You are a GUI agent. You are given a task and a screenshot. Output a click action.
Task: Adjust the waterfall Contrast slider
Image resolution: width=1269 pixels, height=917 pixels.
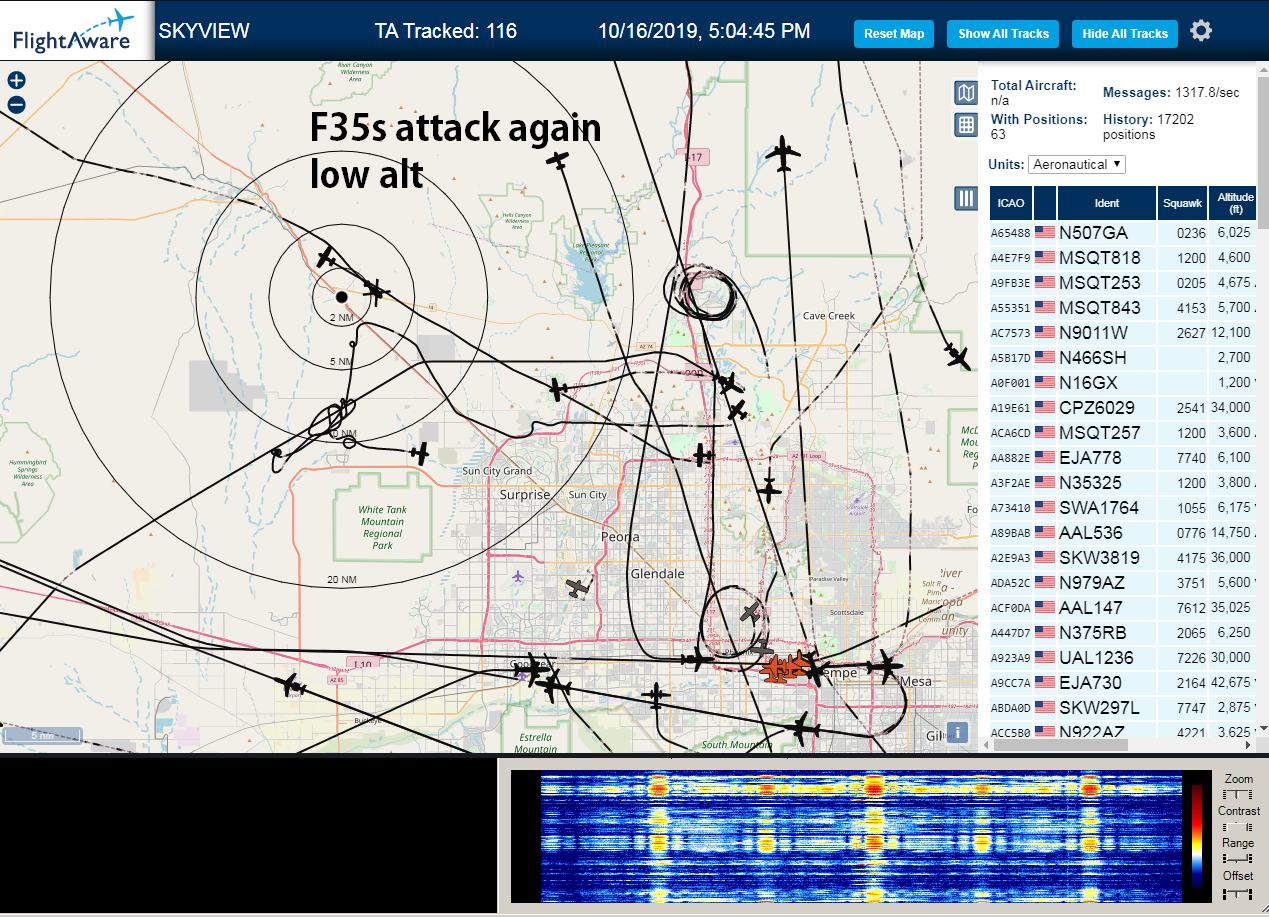[1237, 826]
